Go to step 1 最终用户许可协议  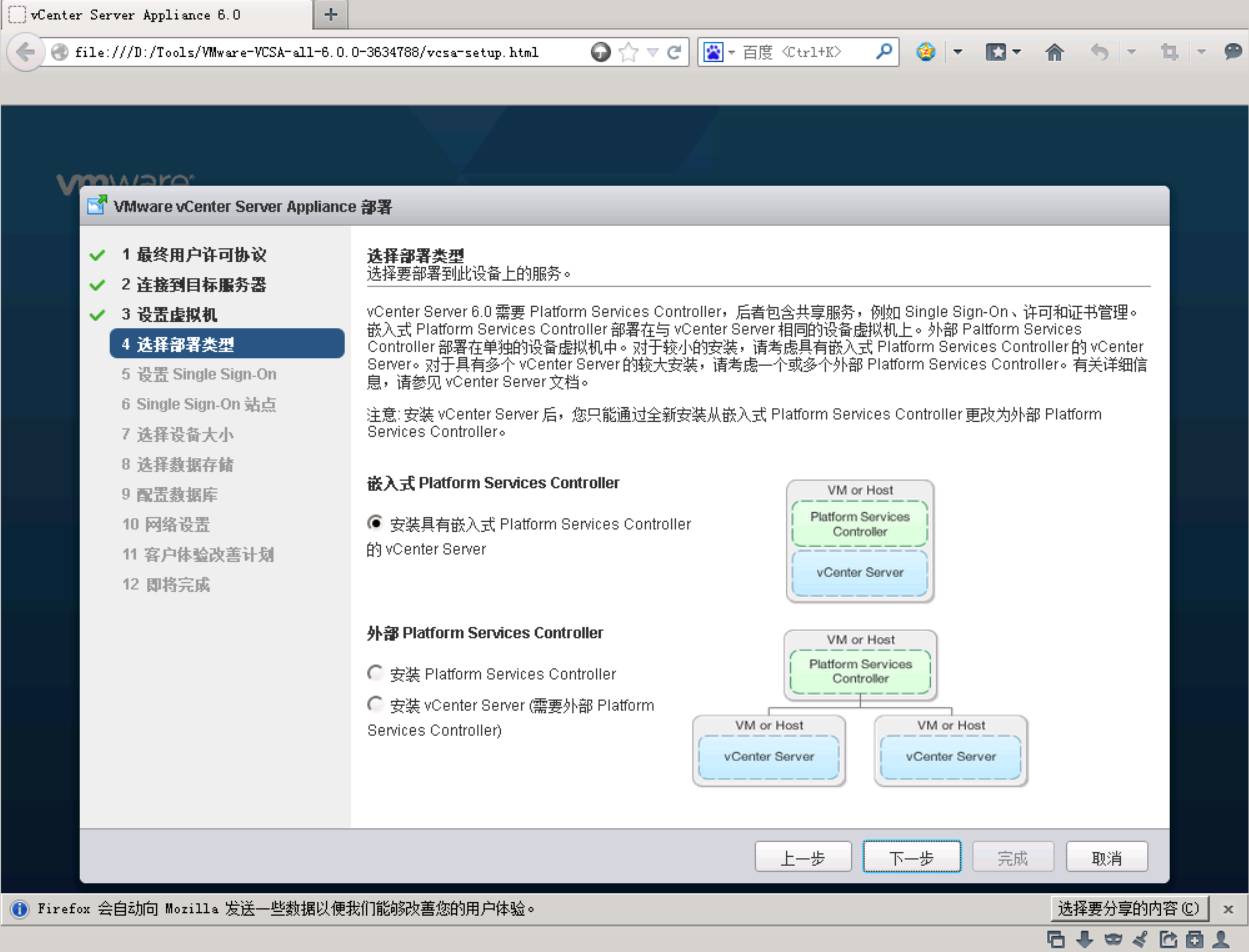pos(194,255)
